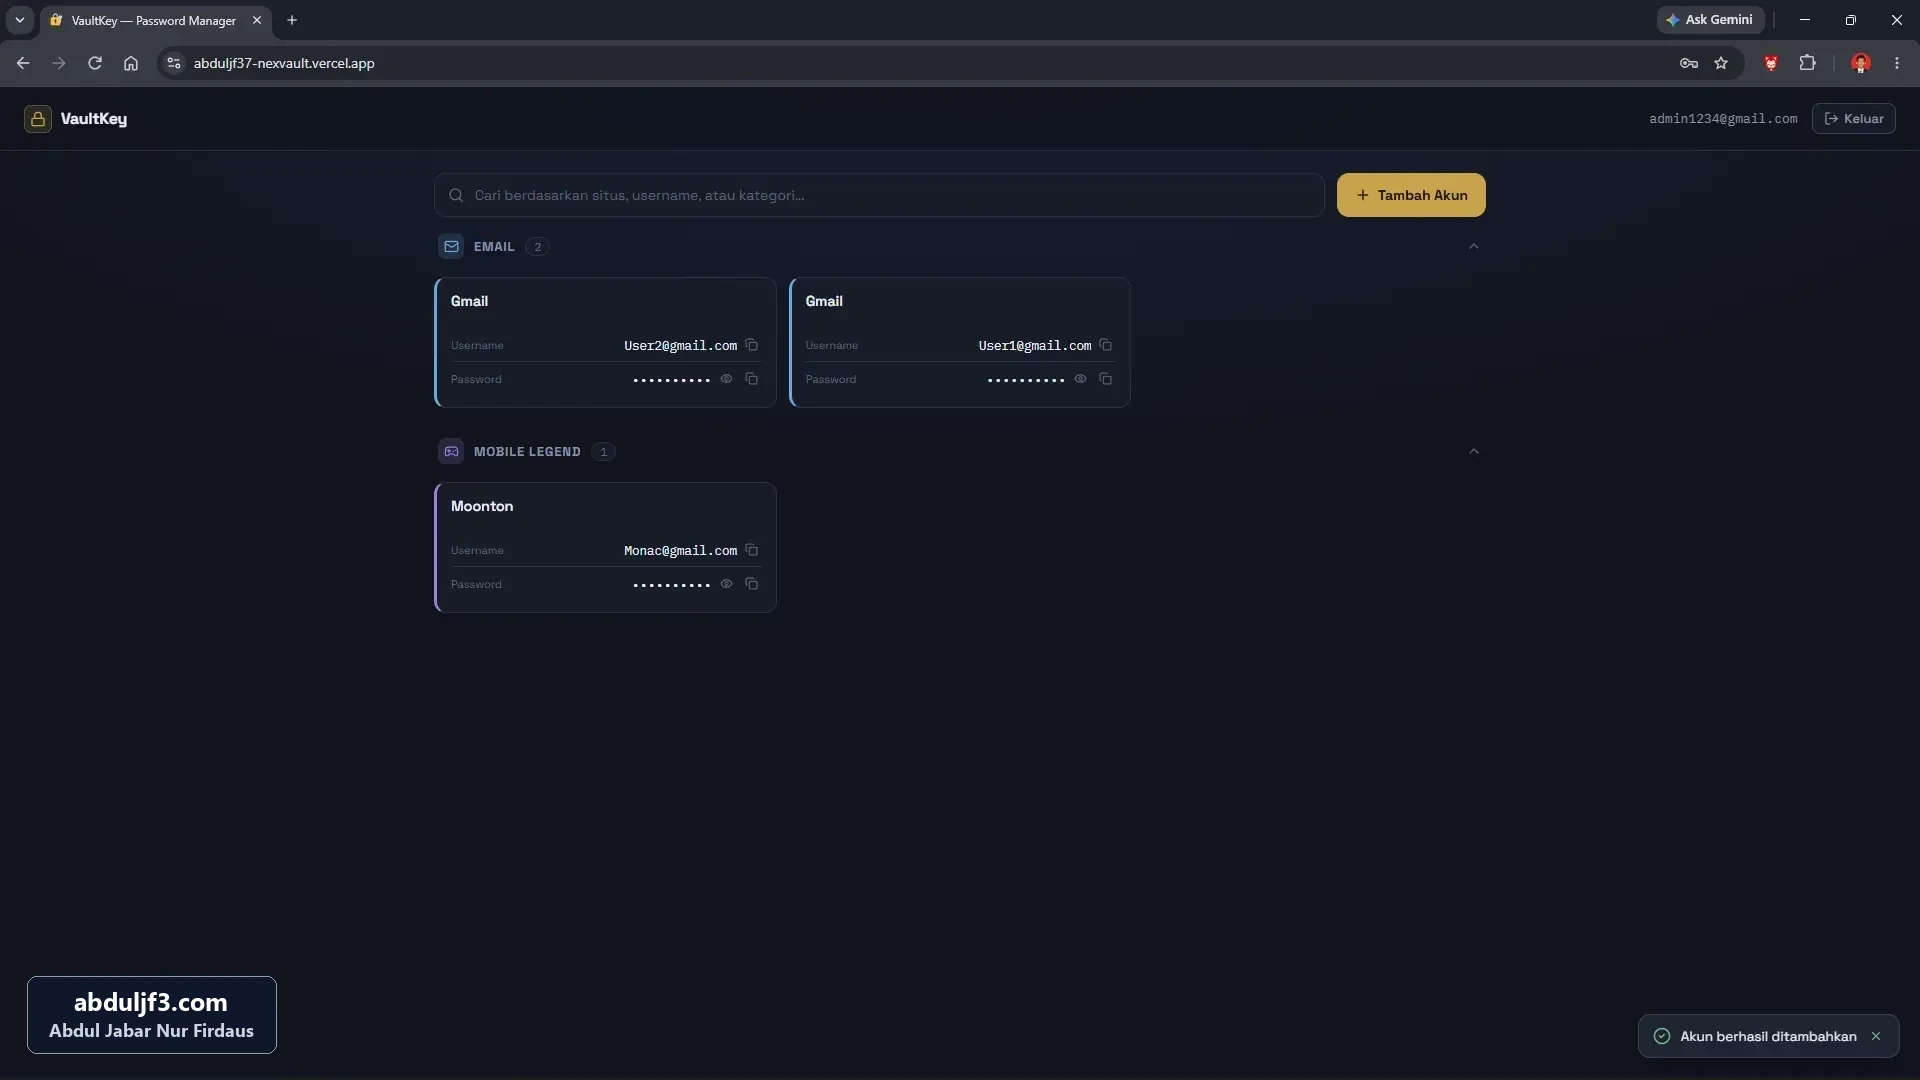Click the search magnifier icon
This screenshot has height=1080, width=1920.
click(456, 195)
